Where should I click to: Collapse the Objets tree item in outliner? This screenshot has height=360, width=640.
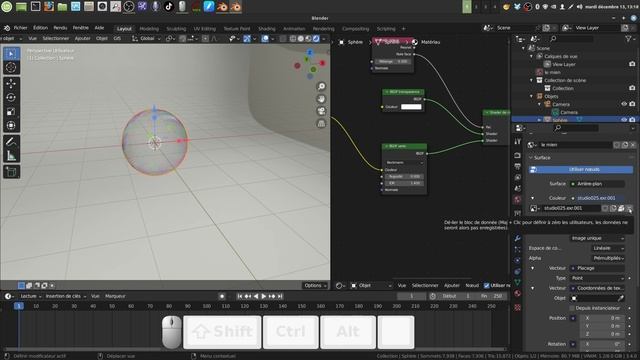[x=531, y=96]
